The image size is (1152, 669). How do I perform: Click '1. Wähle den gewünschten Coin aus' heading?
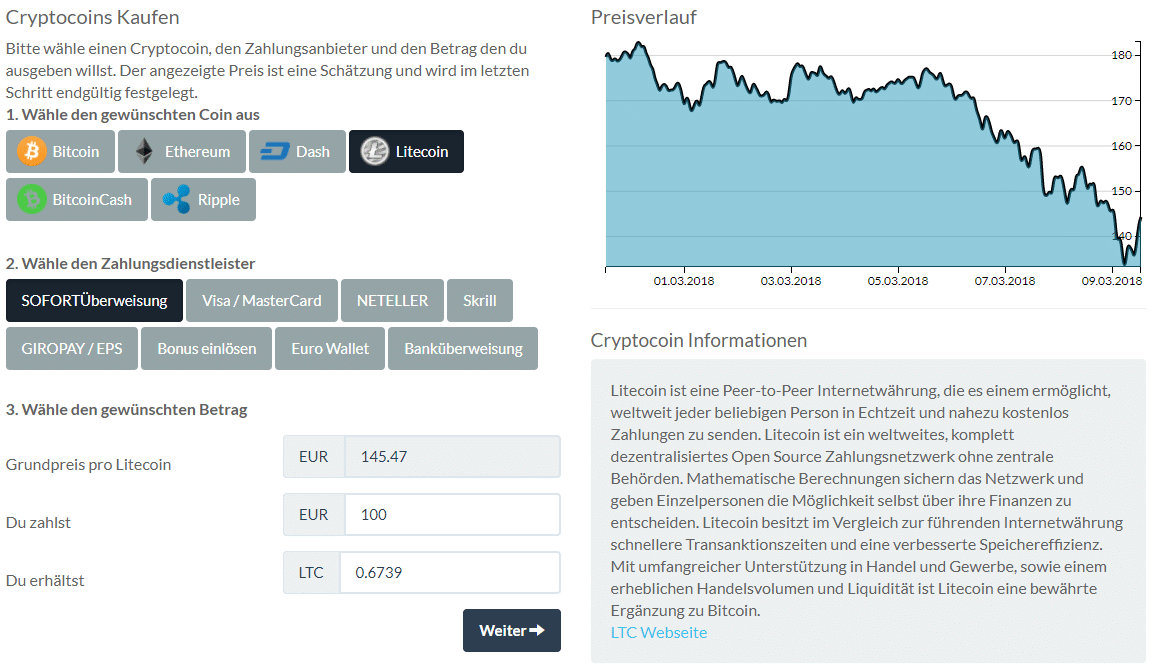tap(132, 115)
